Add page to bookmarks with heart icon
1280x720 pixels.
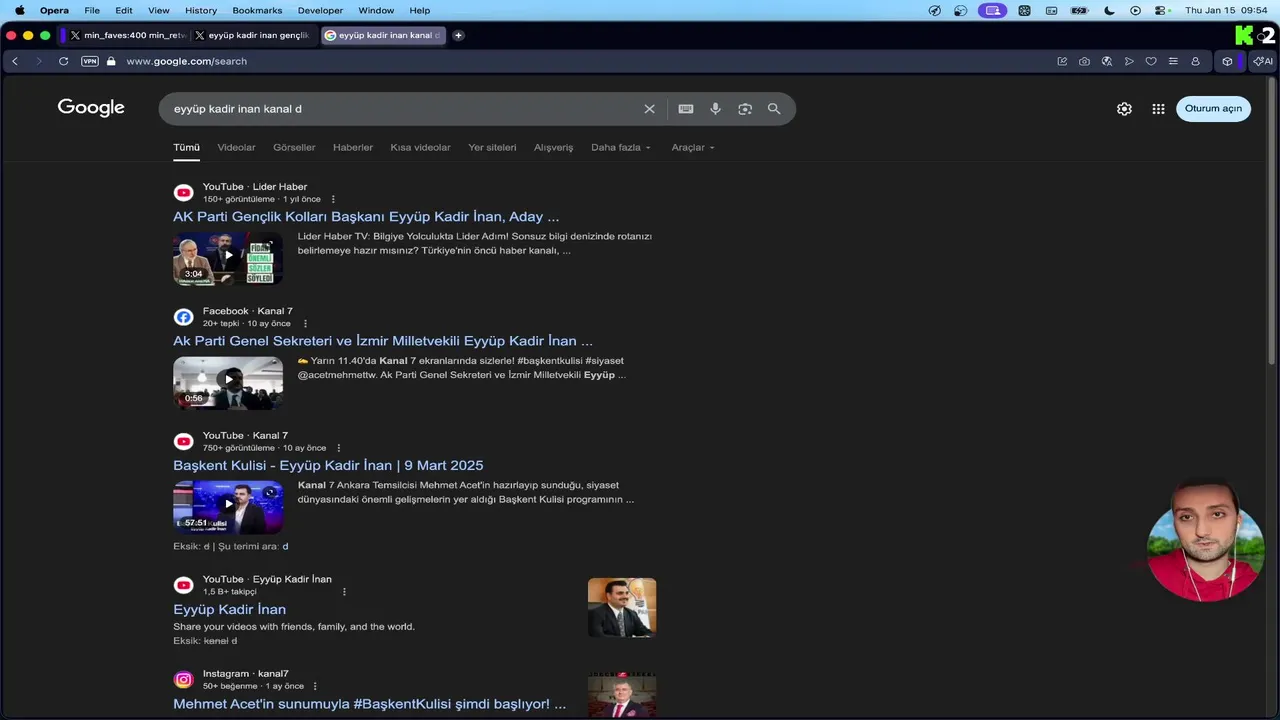1151,61
